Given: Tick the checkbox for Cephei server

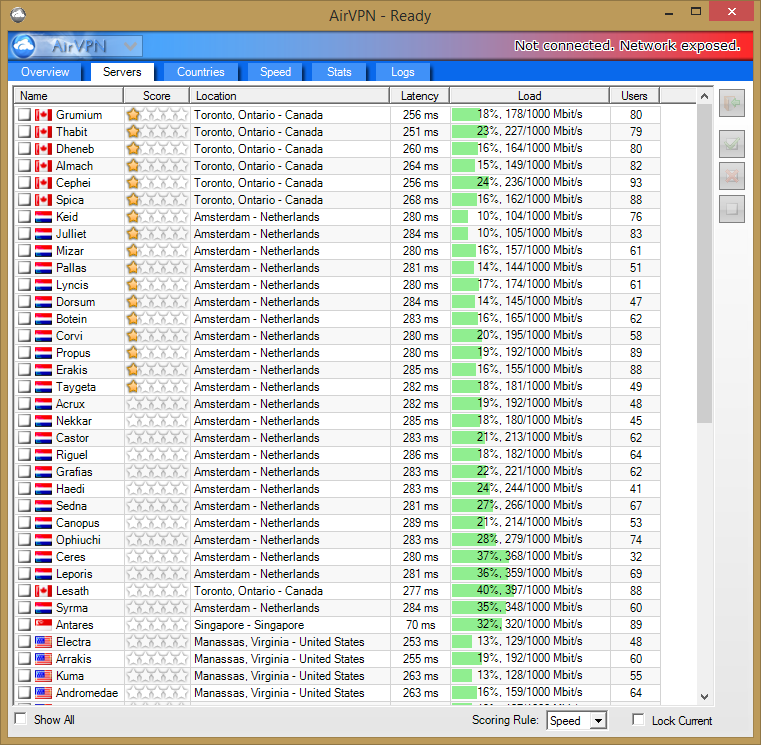Looking at the screenshot, I should click(x=24, y=182).
